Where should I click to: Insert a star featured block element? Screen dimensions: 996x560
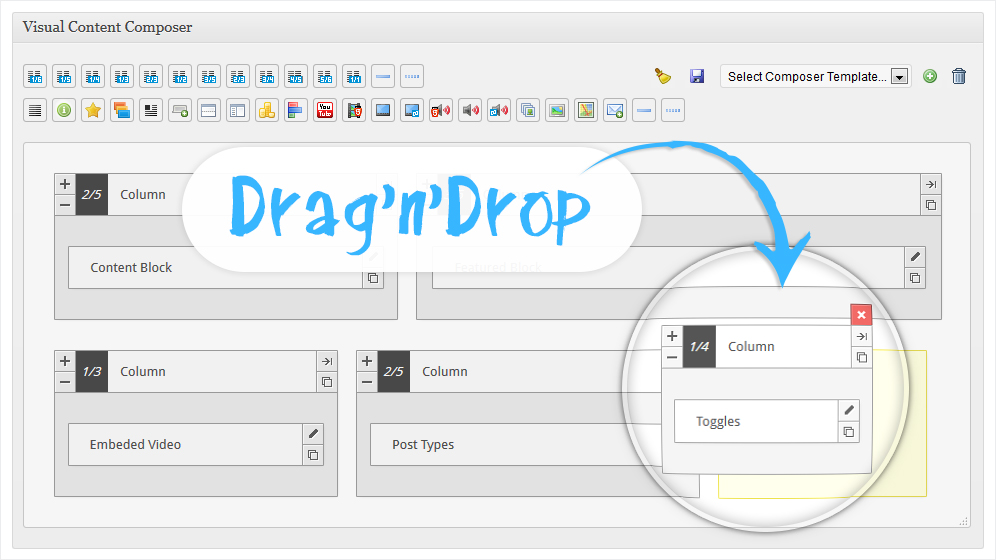coord(93,110)
